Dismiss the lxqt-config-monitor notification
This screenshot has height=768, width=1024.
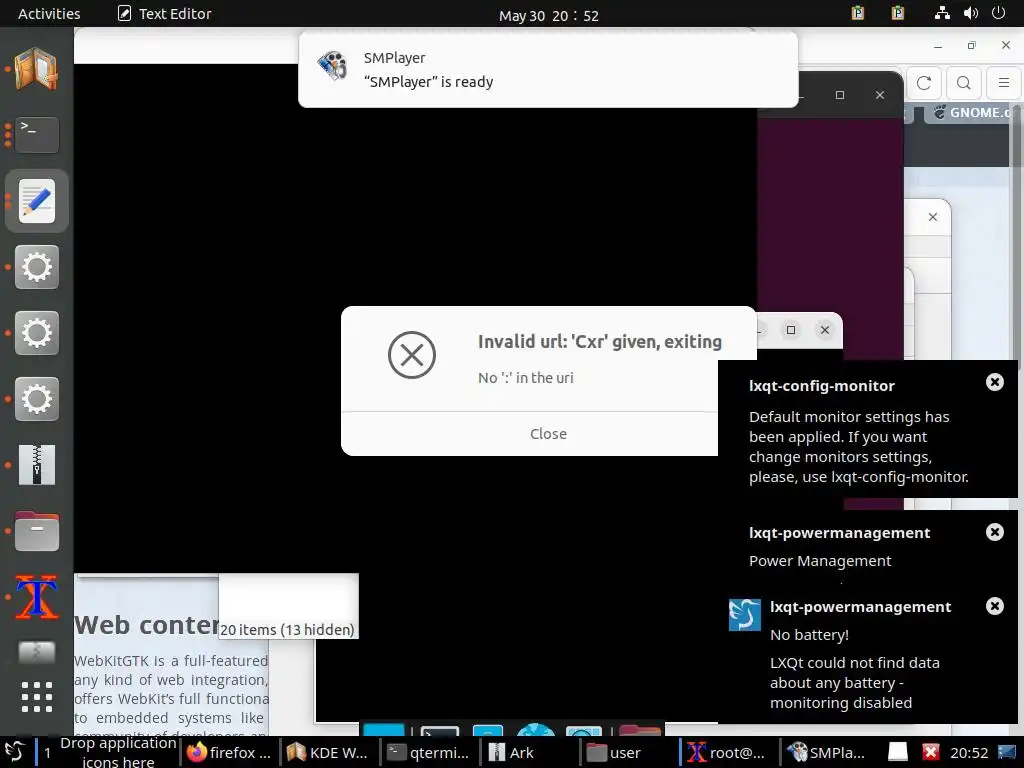pyautogui.click(x=994, y=382)
